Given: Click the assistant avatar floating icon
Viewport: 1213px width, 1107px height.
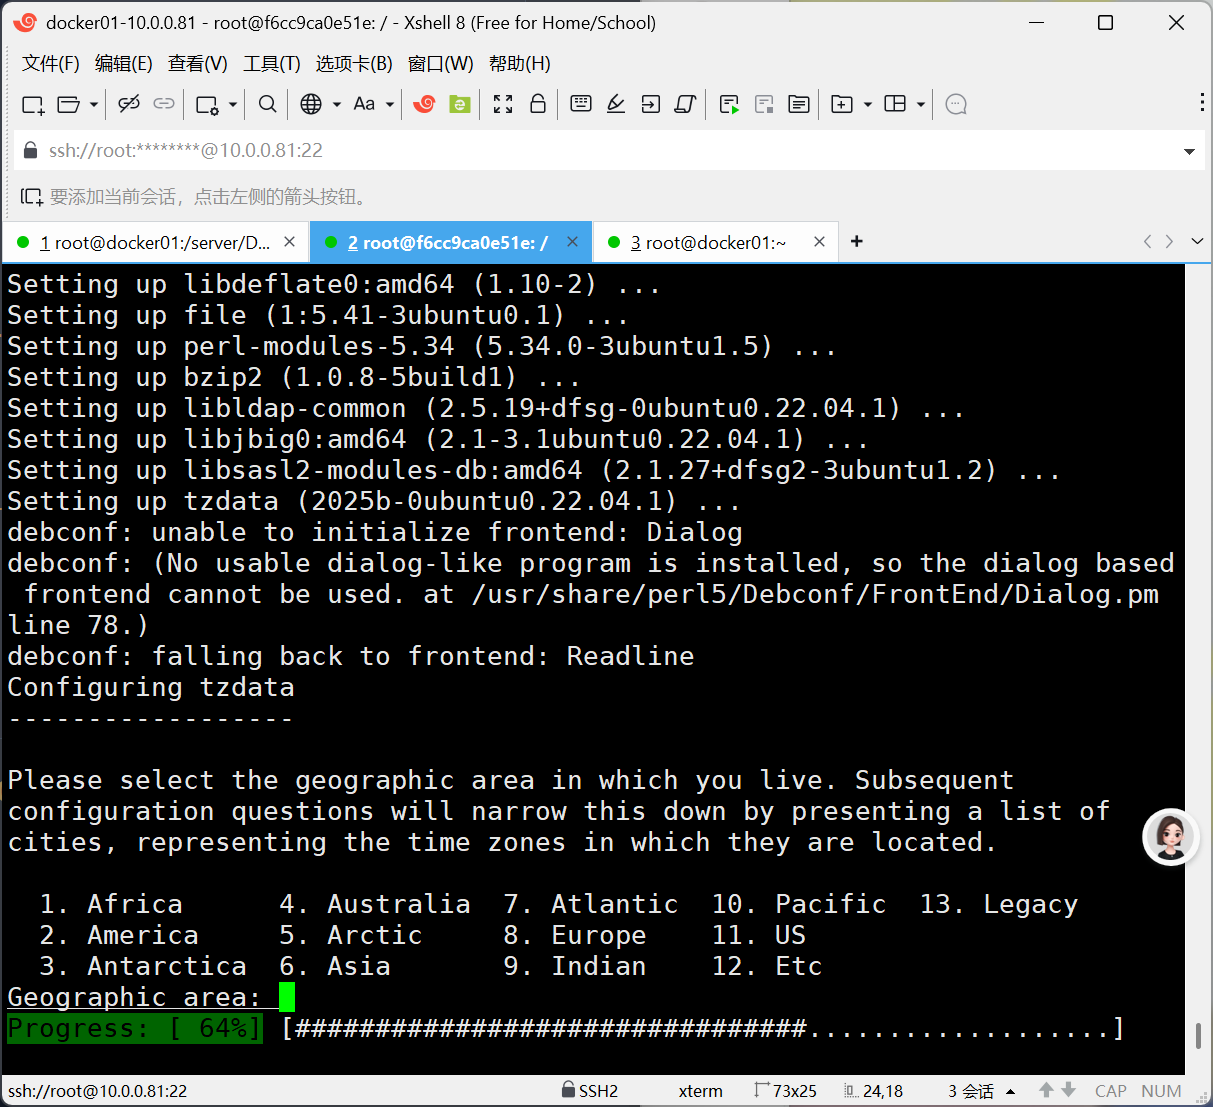Looking at the screenshot, I should click(1170, 837).
